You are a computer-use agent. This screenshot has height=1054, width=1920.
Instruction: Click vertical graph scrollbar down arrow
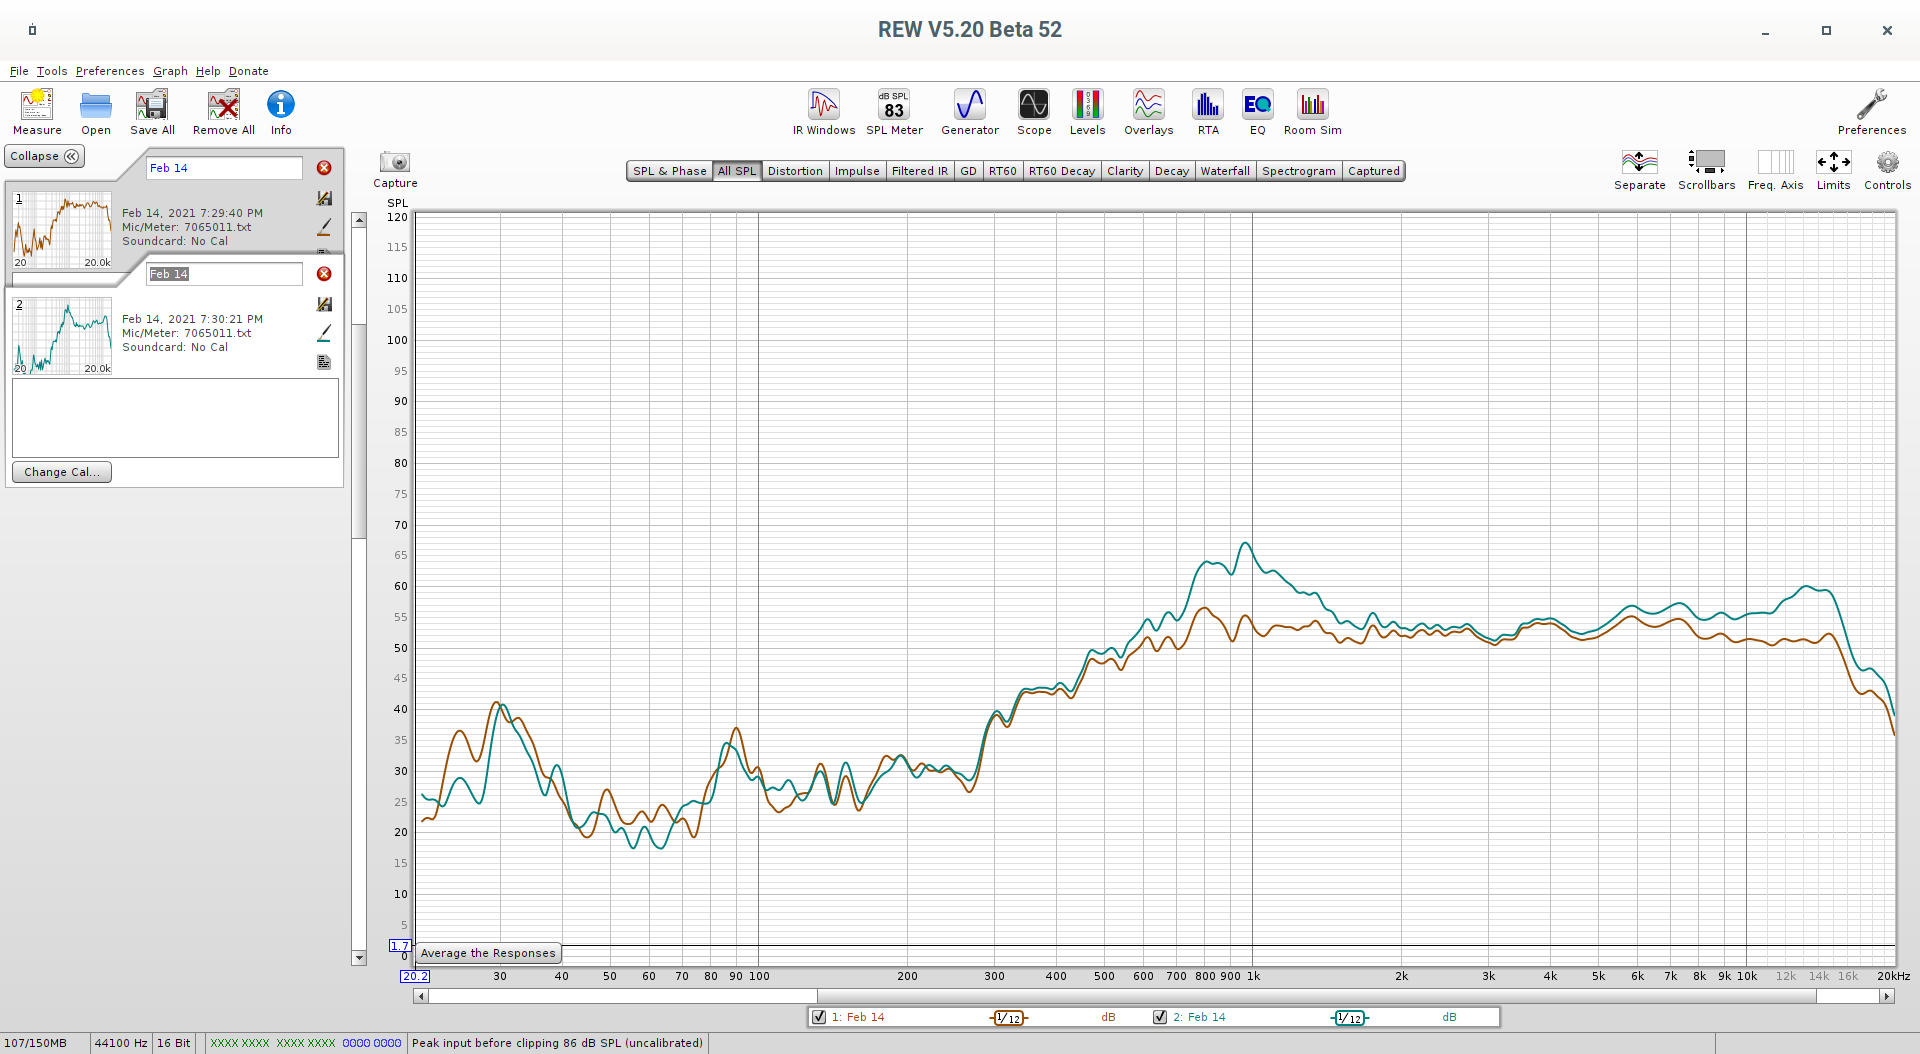coord(359,958)
